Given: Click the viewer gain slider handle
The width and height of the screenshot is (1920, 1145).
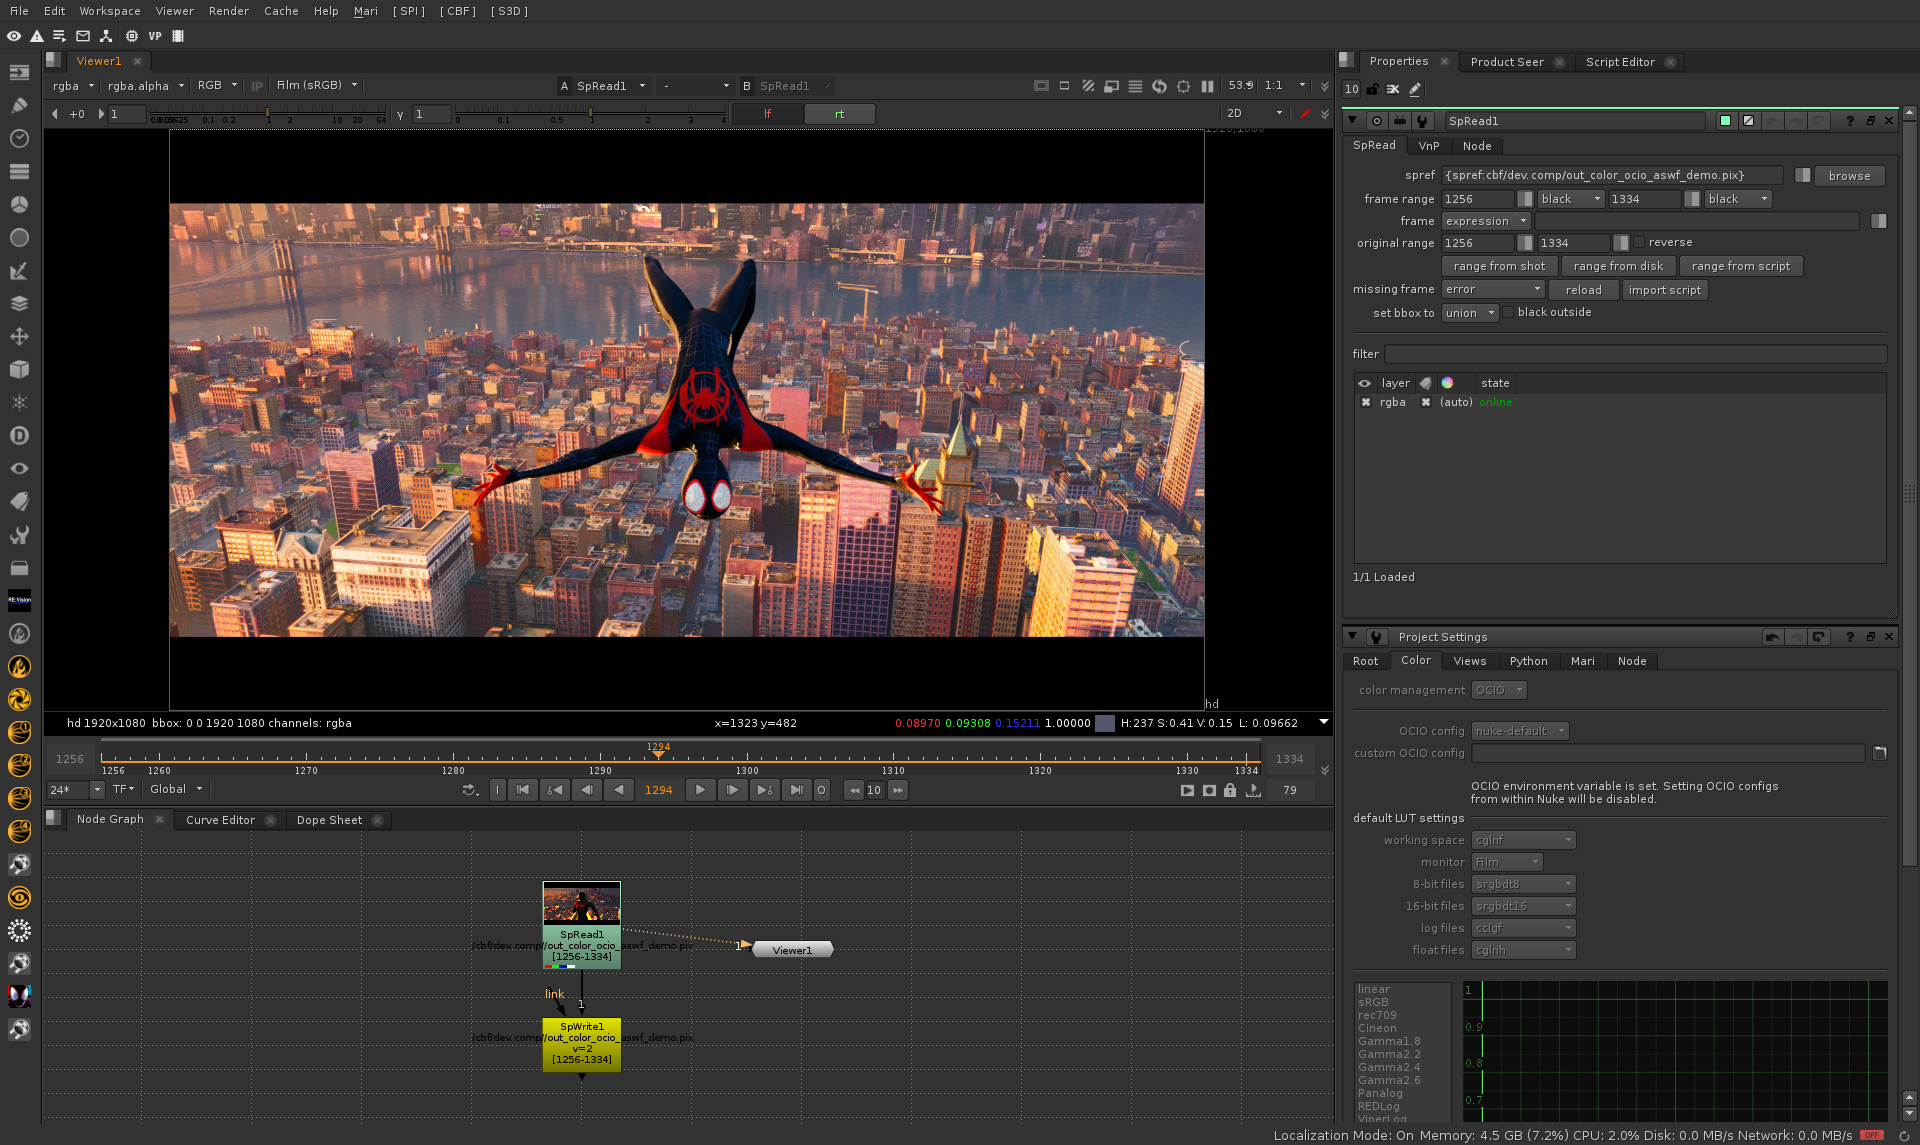Looking at the screenshot, I should (x=267, y=114).
